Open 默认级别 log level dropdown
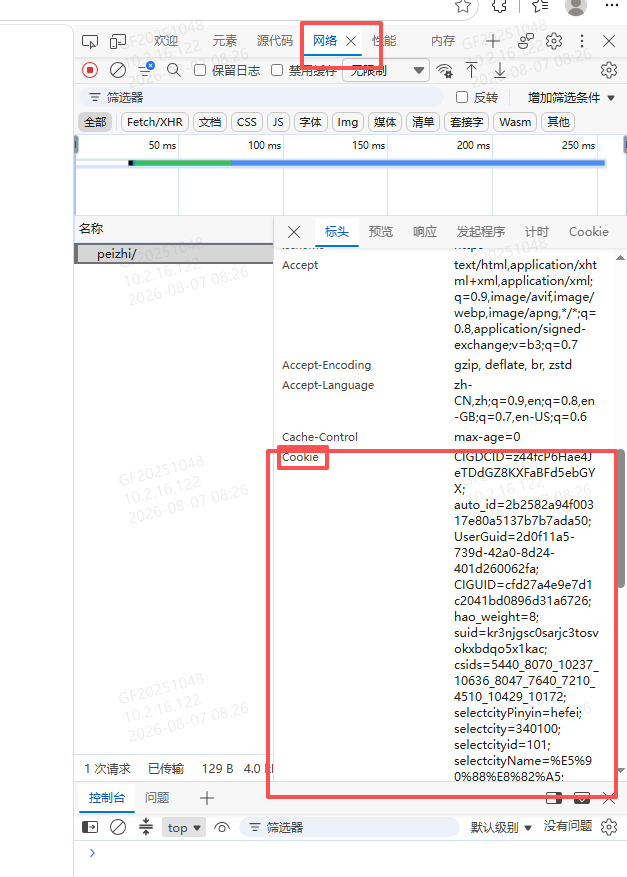The width and height of the screenshot is (627, 877). [501, 827]
